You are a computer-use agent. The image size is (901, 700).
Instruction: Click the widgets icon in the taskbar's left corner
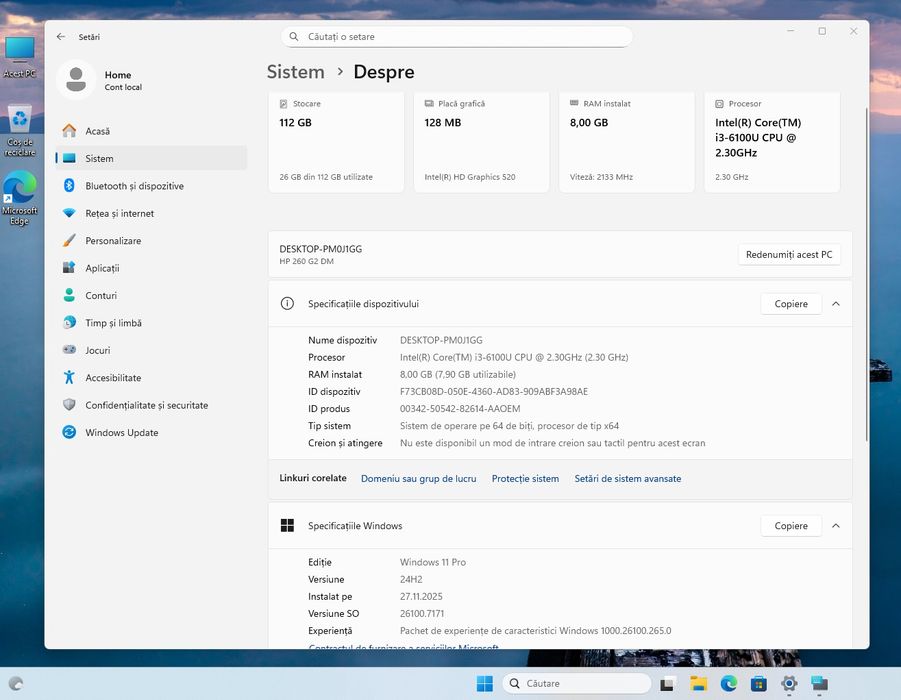point(16,683)
